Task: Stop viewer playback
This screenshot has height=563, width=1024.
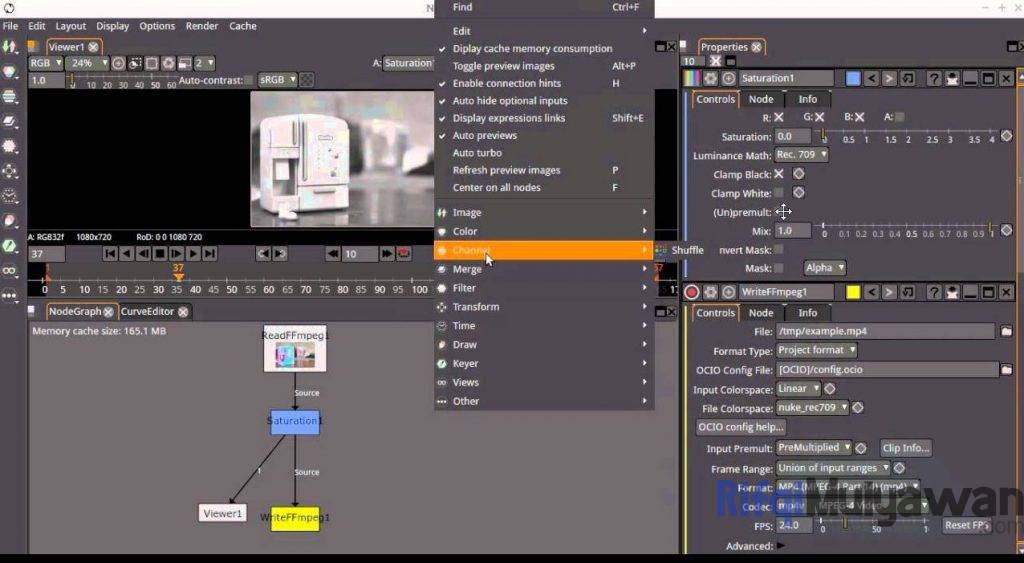Action: tap(160, 253)
